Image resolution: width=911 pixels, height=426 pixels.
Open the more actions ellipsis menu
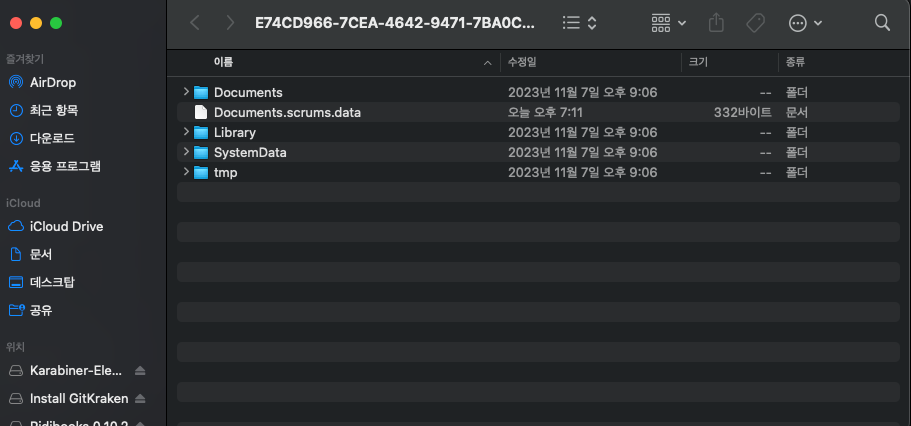[x=805, y=23]
